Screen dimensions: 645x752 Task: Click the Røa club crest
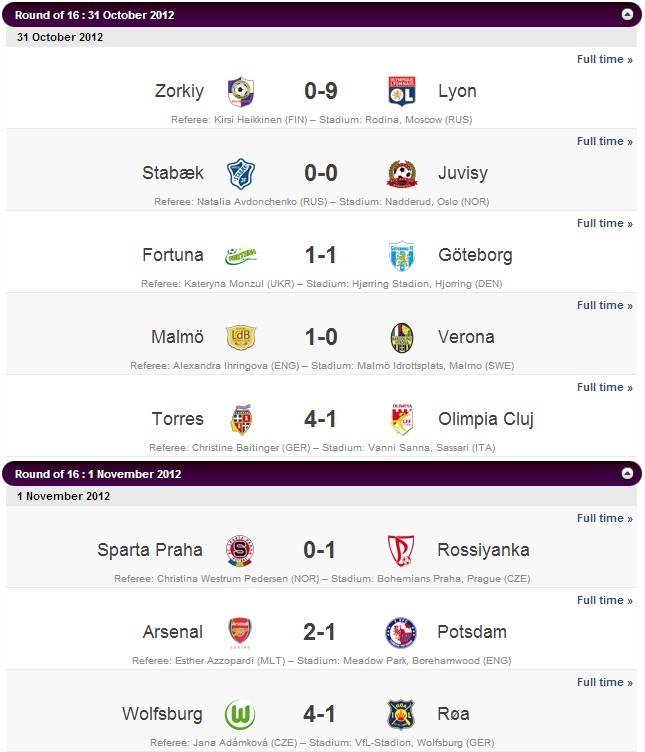401,715
